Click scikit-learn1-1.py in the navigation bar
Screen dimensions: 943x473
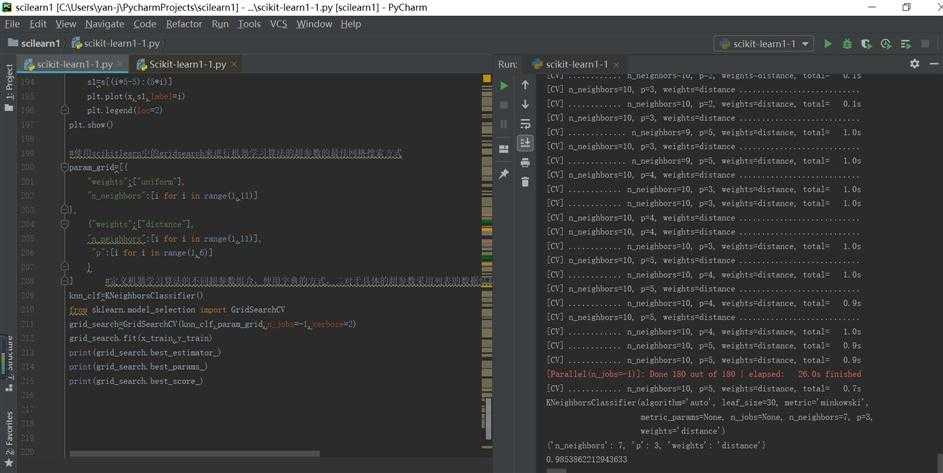(x=116, y=43)
